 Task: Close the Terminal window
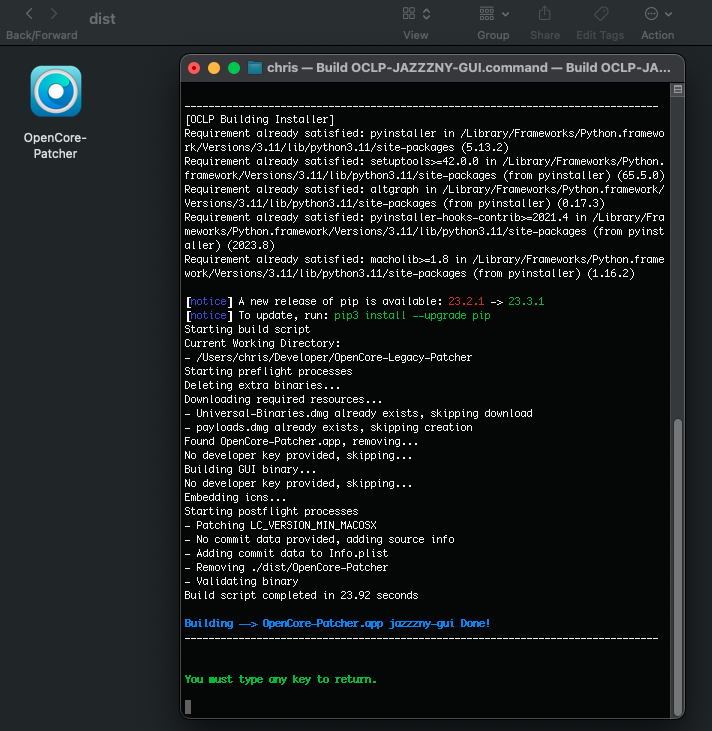(x=194, y=68)
